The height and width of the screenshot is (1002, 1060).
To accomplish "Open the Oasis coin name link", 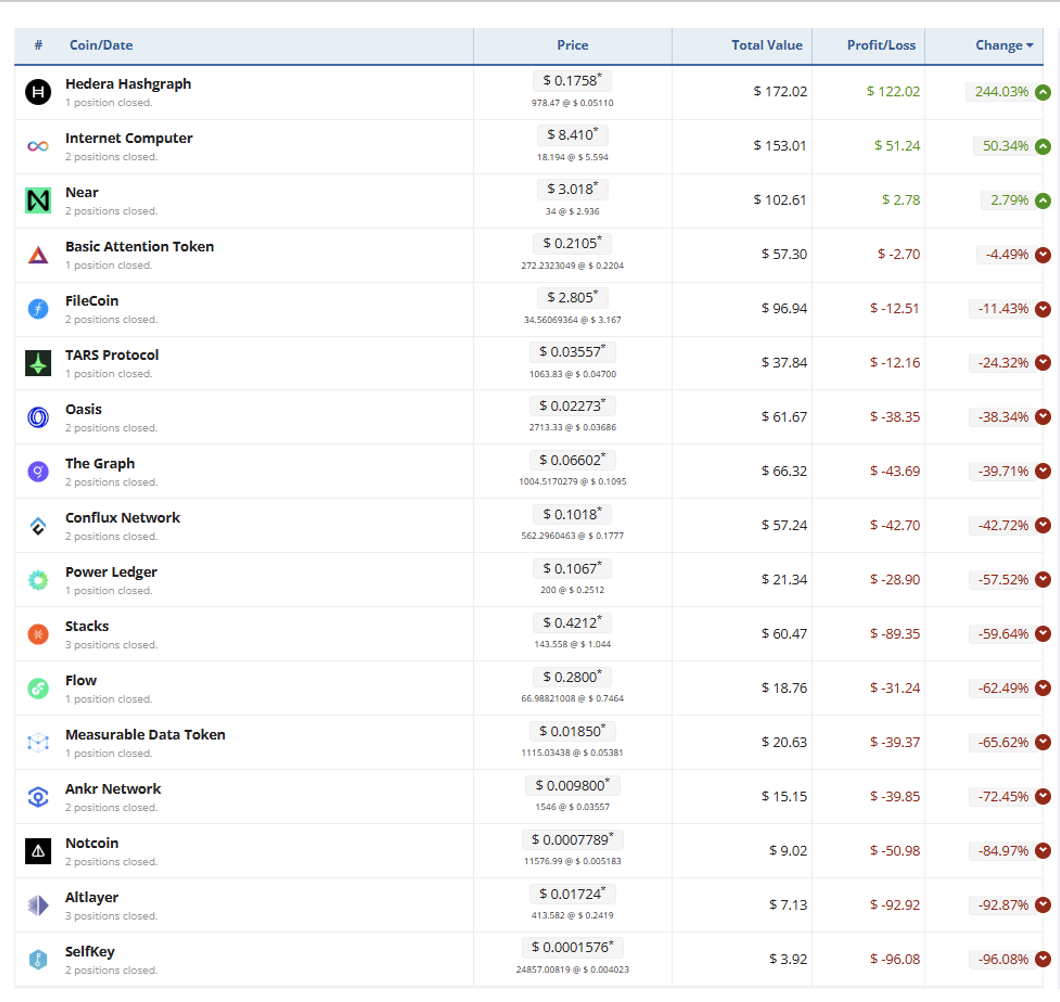I will tap(85, 409).
